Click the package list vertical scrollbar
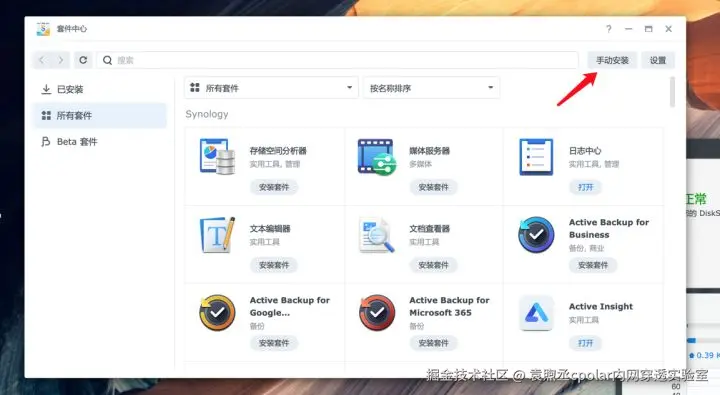720x395 pixels. coord(673,92)
